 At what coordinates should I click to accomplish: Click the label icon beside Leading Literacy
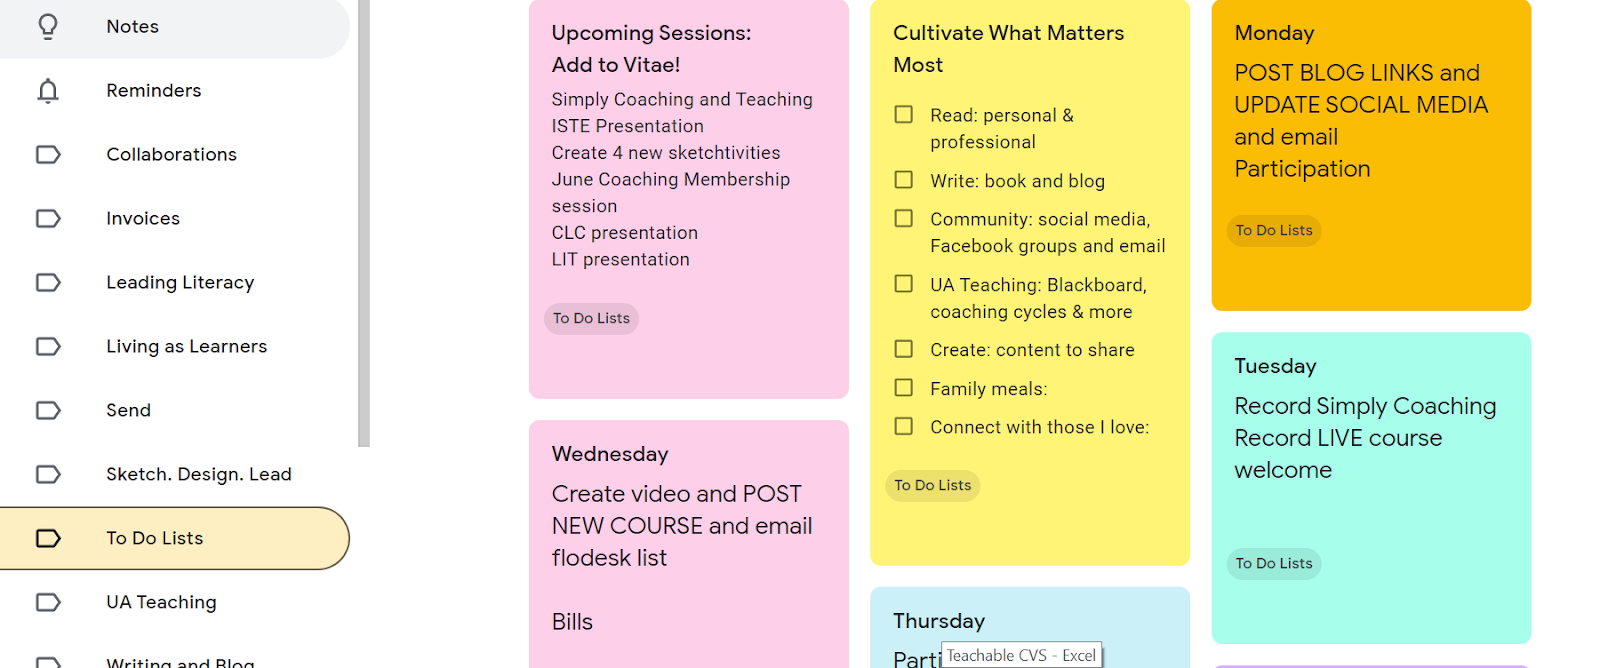[x=47, y=282]
